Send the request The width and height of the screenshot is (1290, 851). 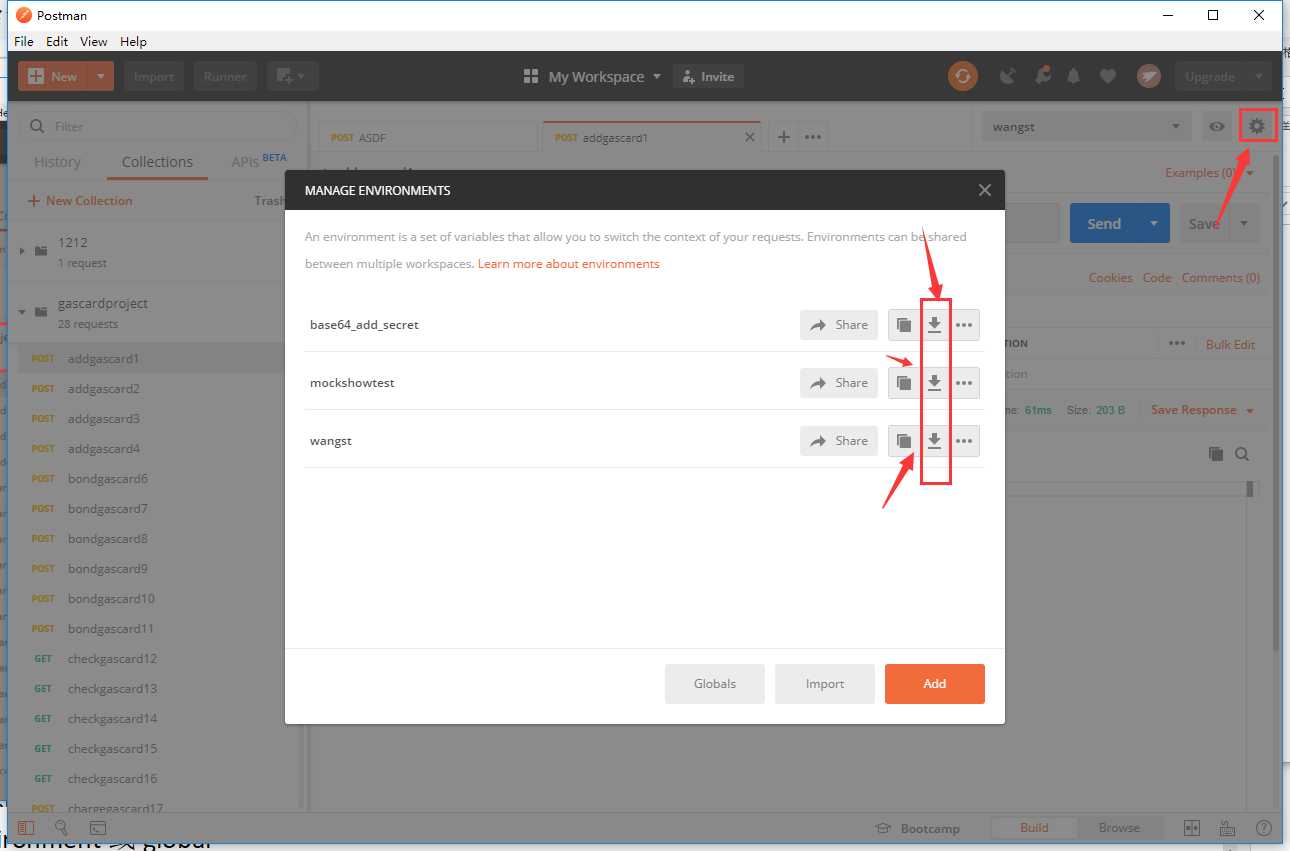click(1104, 224)
